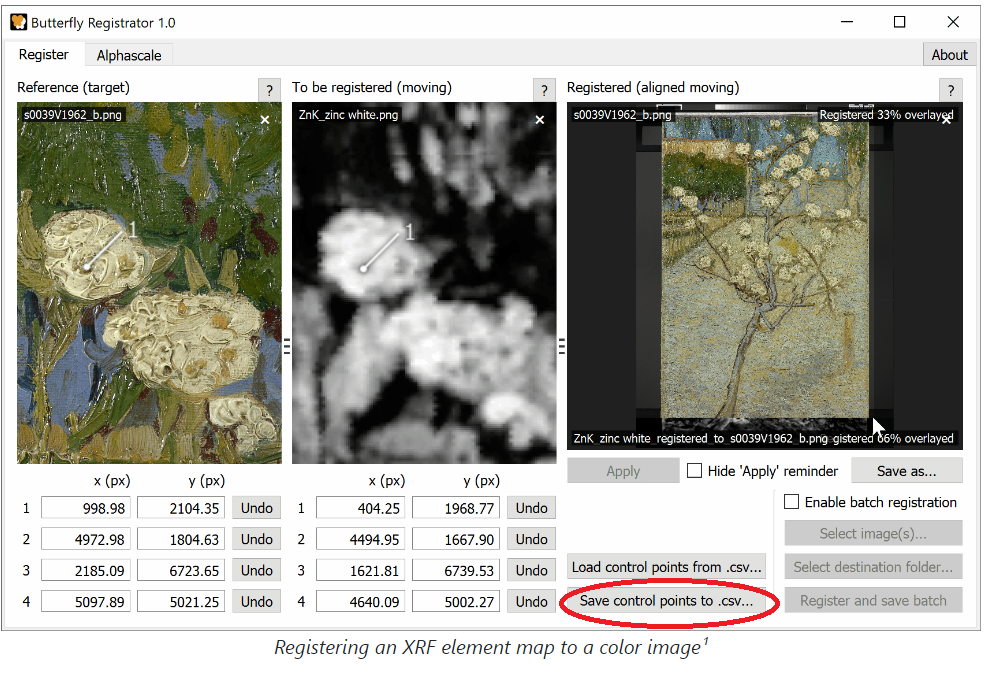Viewport: 986px width, 681px height.
Task: Open the About page
Action: click(x=949, y=55)
